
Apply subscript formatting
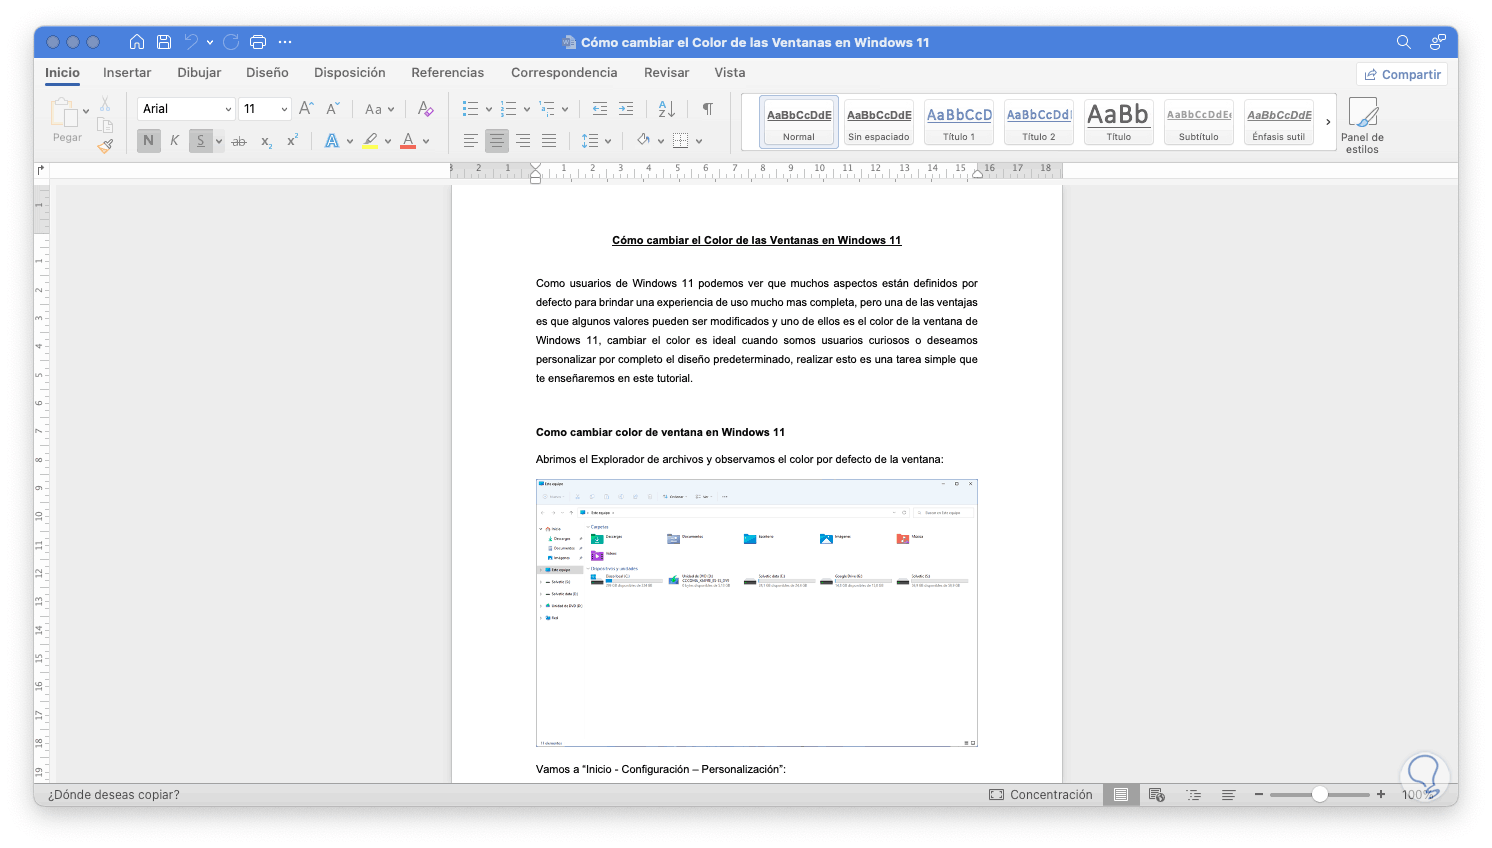(266, 141)
